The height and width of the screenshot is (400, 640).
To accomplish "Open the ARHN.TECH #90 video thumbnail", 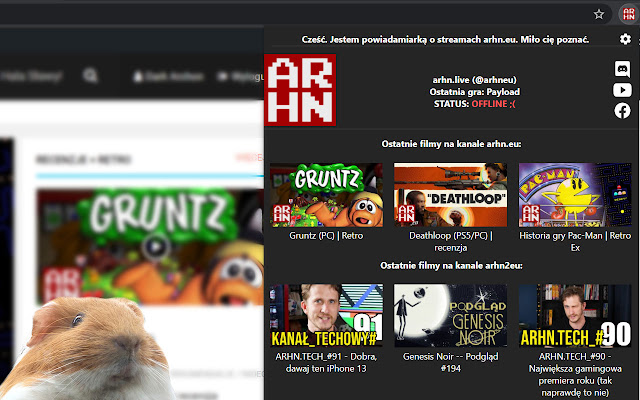I will (x=575, y=316).
